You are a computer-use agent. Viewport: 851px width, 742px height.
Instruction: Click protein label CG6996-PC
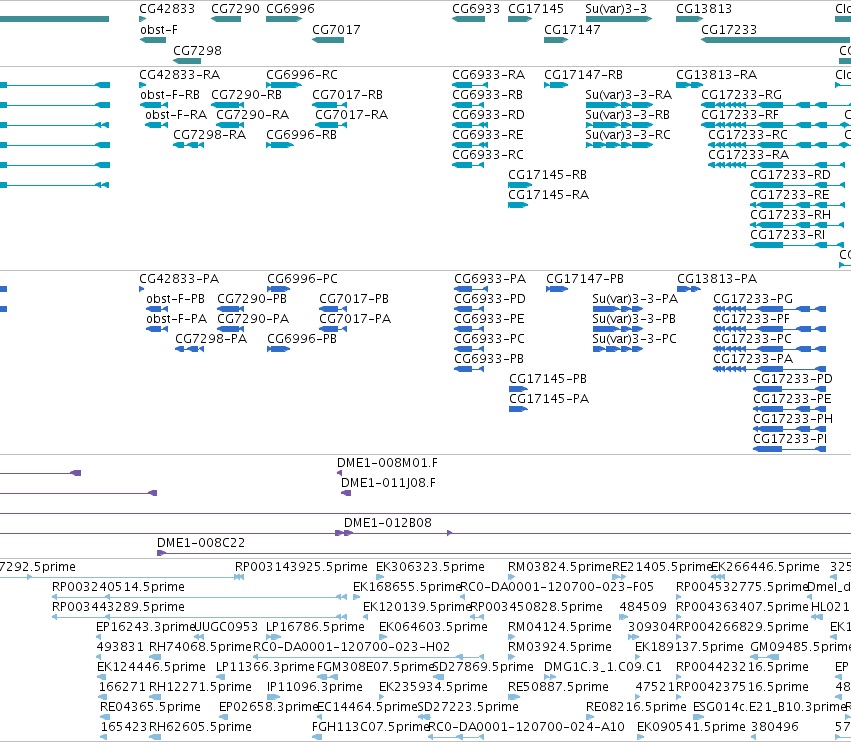(x=302, y=279)
